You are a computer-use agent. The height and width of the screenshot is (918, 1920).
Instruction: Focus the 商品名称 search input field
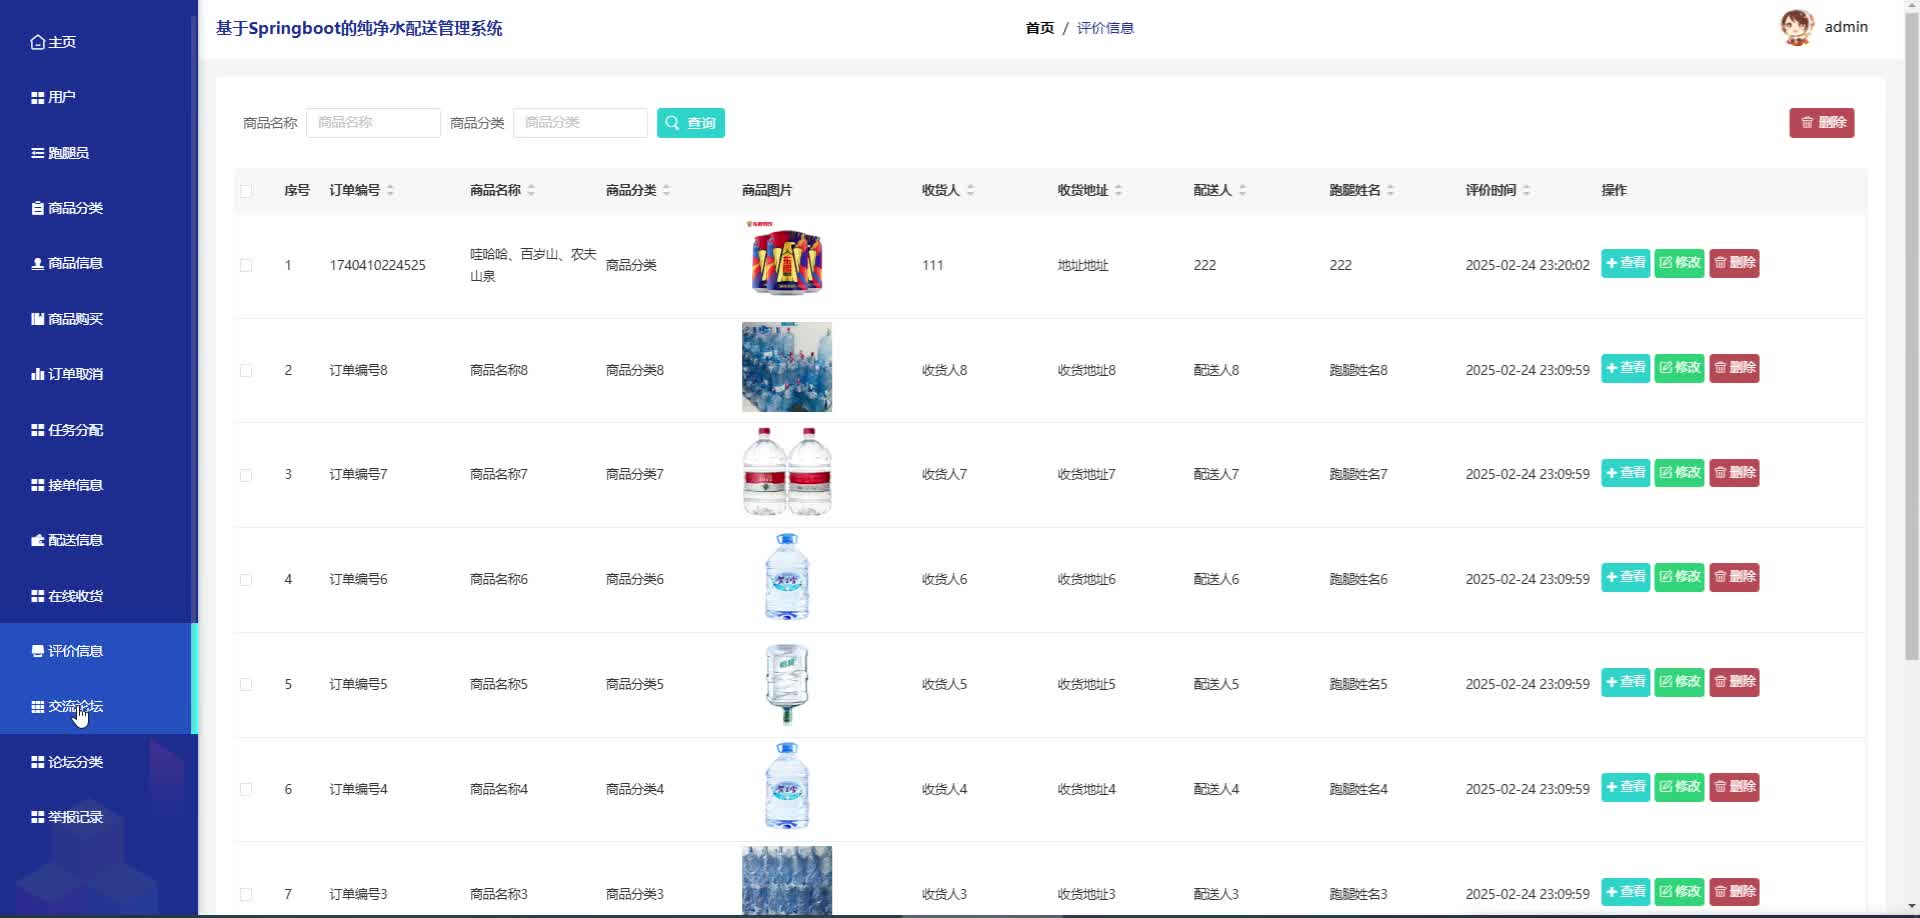click(x=373, y=122)
